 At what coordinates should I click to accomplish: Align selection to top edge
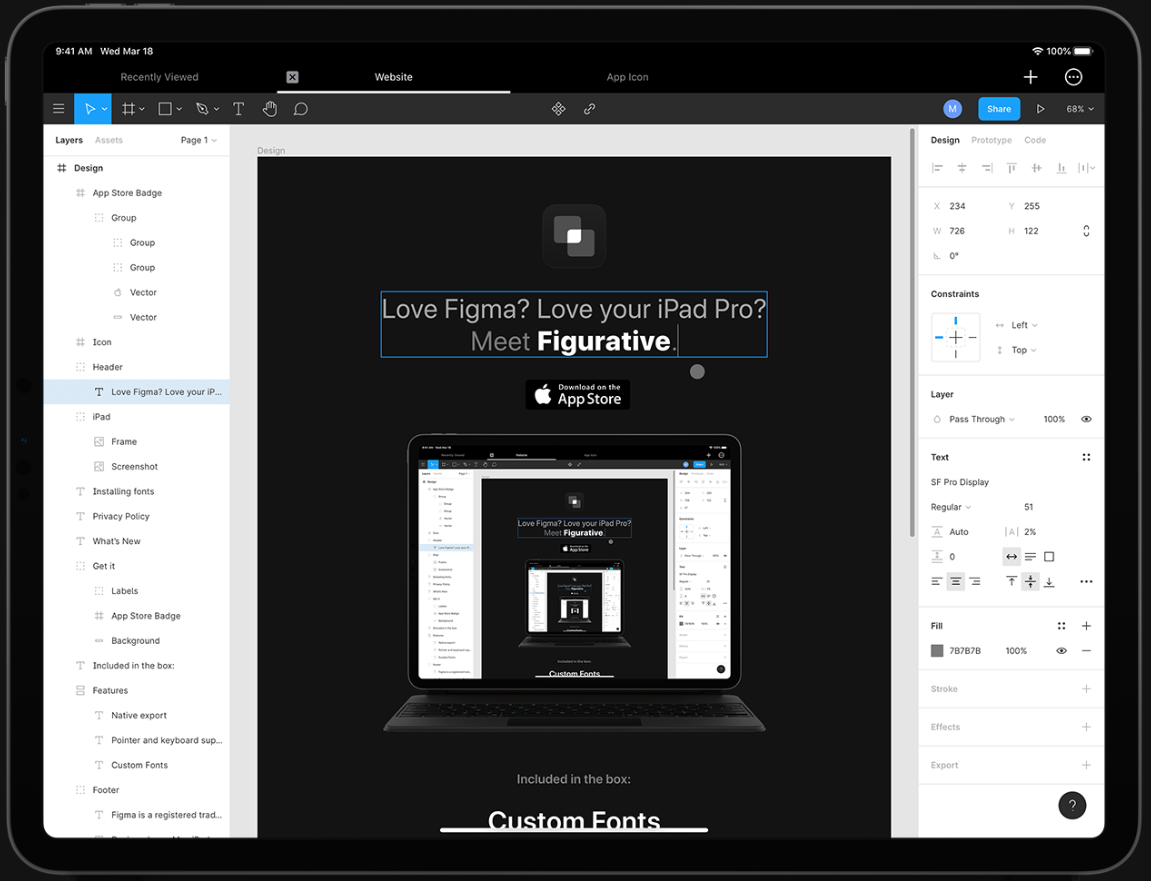[1012, 168]
